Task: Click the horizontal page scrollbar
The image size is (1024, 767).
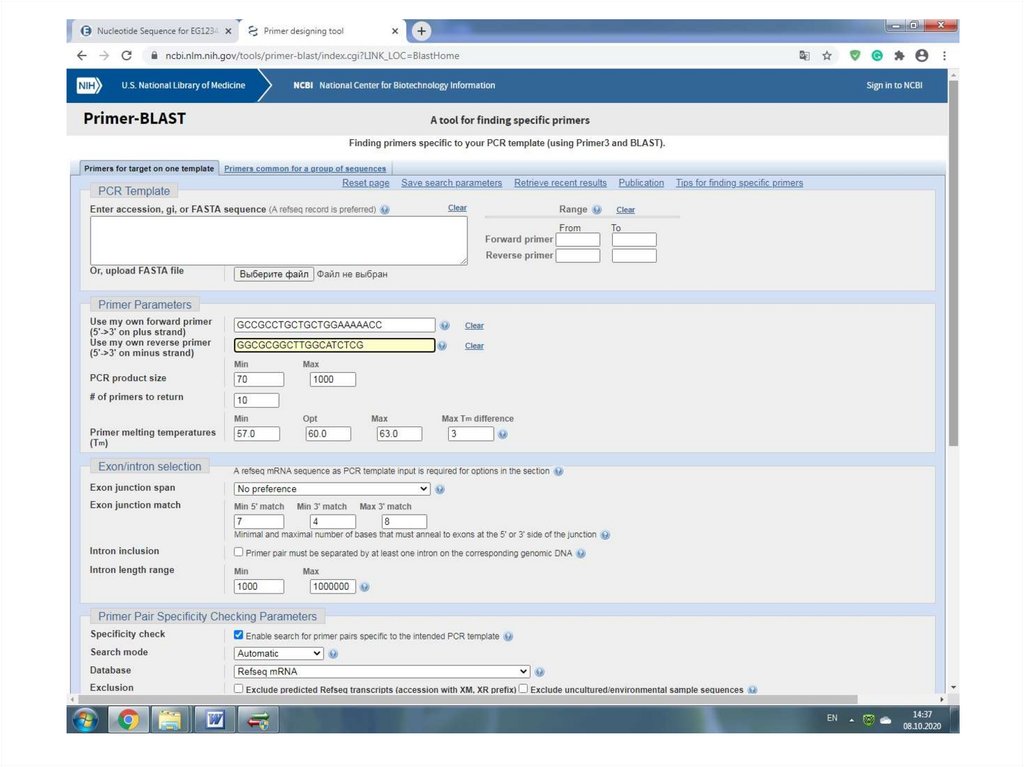Action: [468, 699]
